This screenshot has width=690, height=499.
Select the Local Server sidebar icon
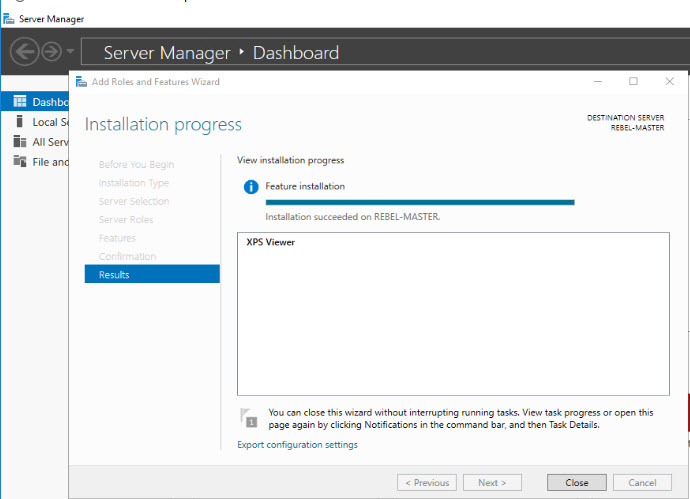tap(19, 121)
